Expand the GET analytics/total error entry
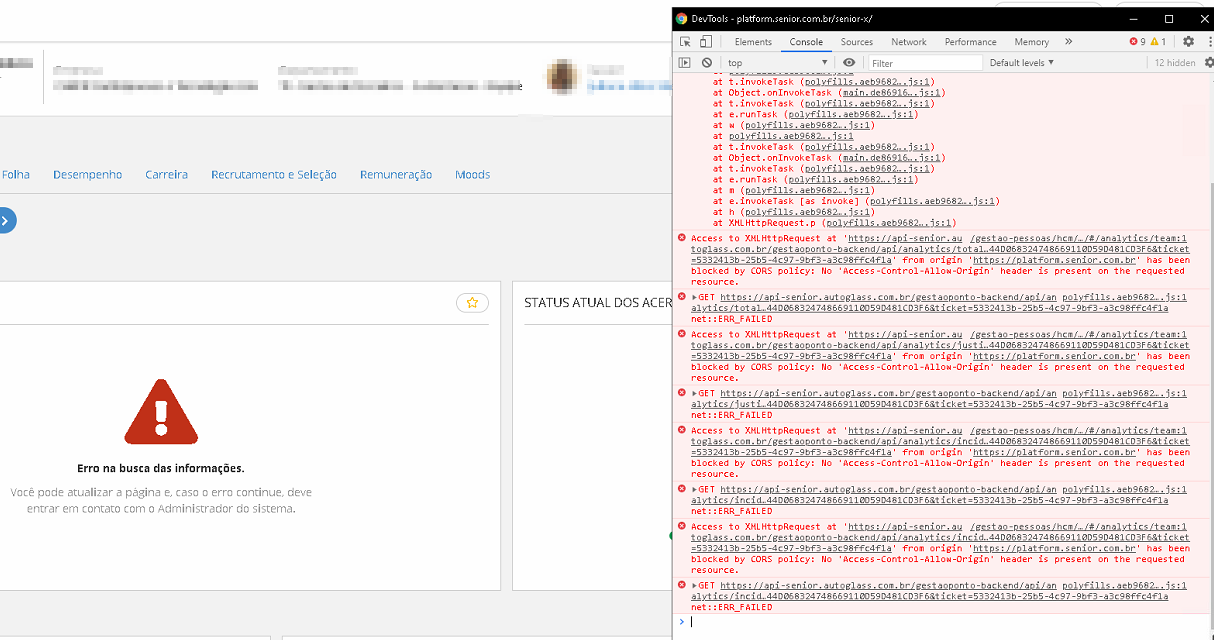Image resolution: width=1214 pixels, height=640 pixels. coord(695,297)
